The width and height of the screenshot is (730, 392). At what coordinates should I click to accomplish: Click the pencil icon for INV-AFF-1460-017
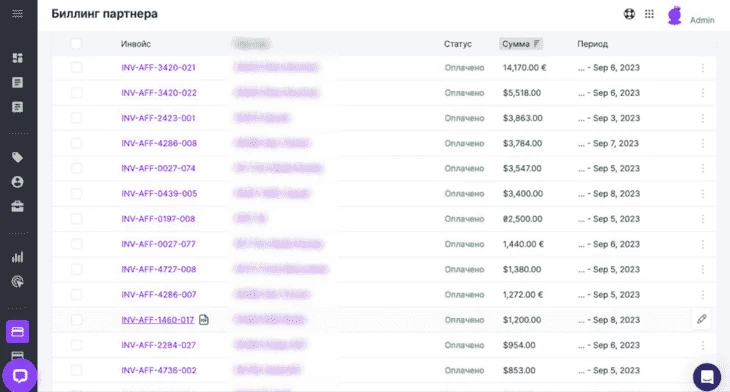coord(702,319)
